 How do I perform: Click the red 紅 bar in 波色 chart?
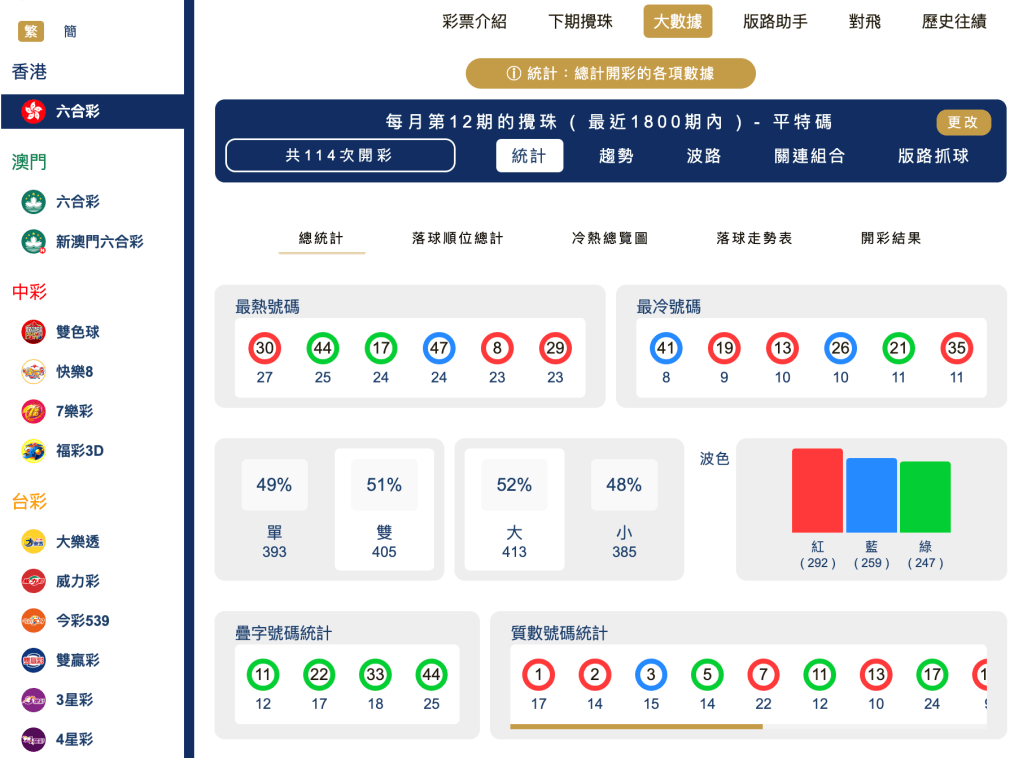pos(815,490)
